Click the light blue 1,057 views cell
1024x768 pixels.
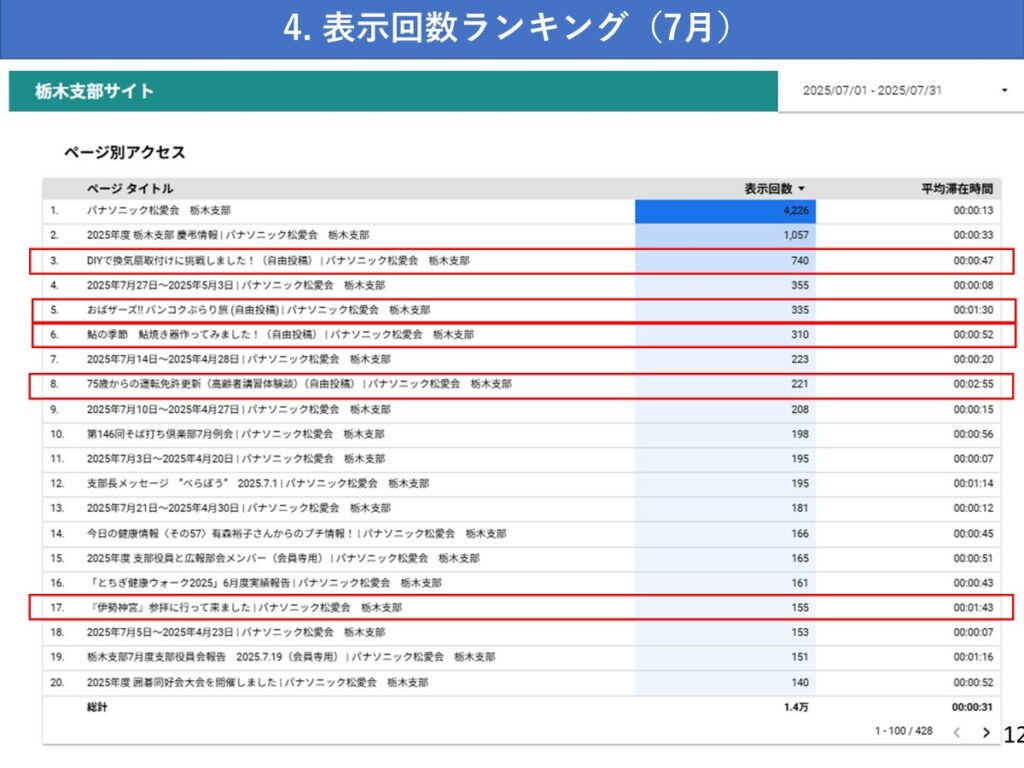(x=725, y=235)
